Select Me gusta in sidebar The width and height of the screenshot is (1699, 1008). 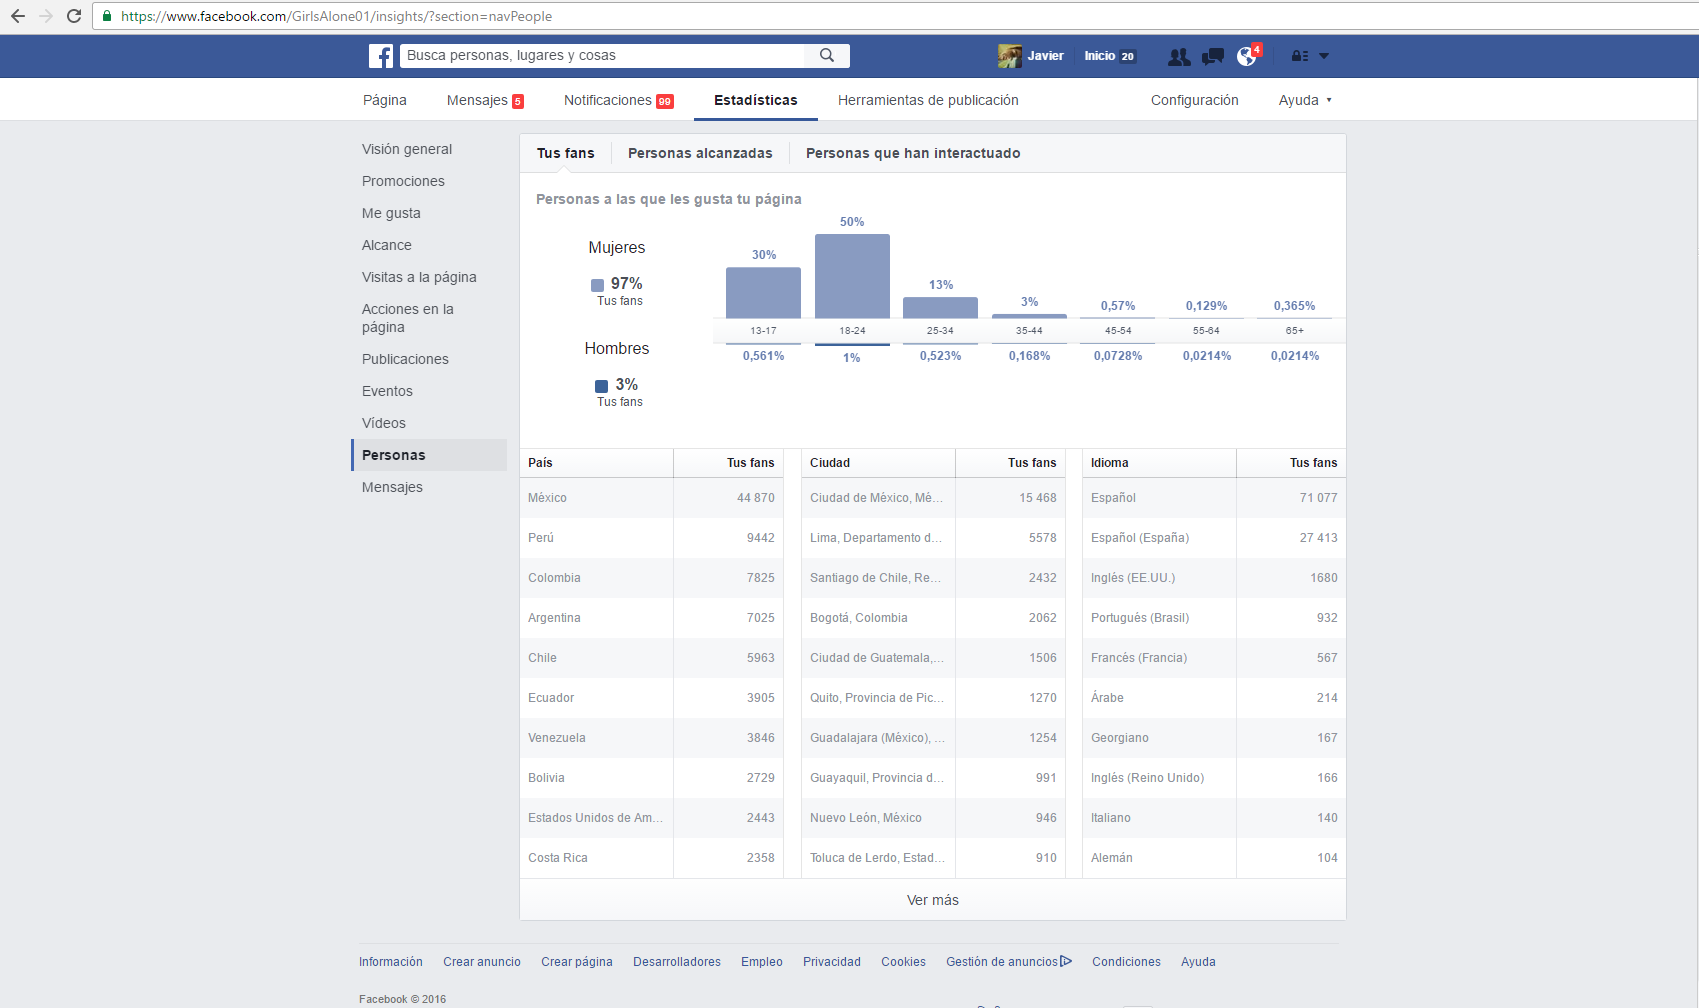[391, 213]
